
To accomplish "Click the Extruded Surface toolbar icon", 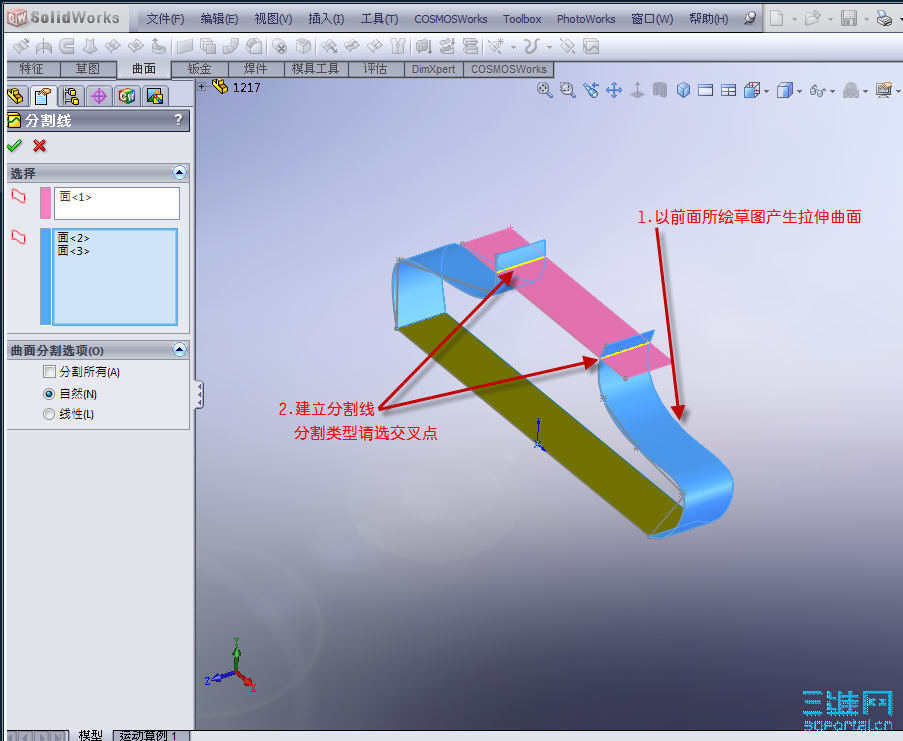I will coord(21,46).
